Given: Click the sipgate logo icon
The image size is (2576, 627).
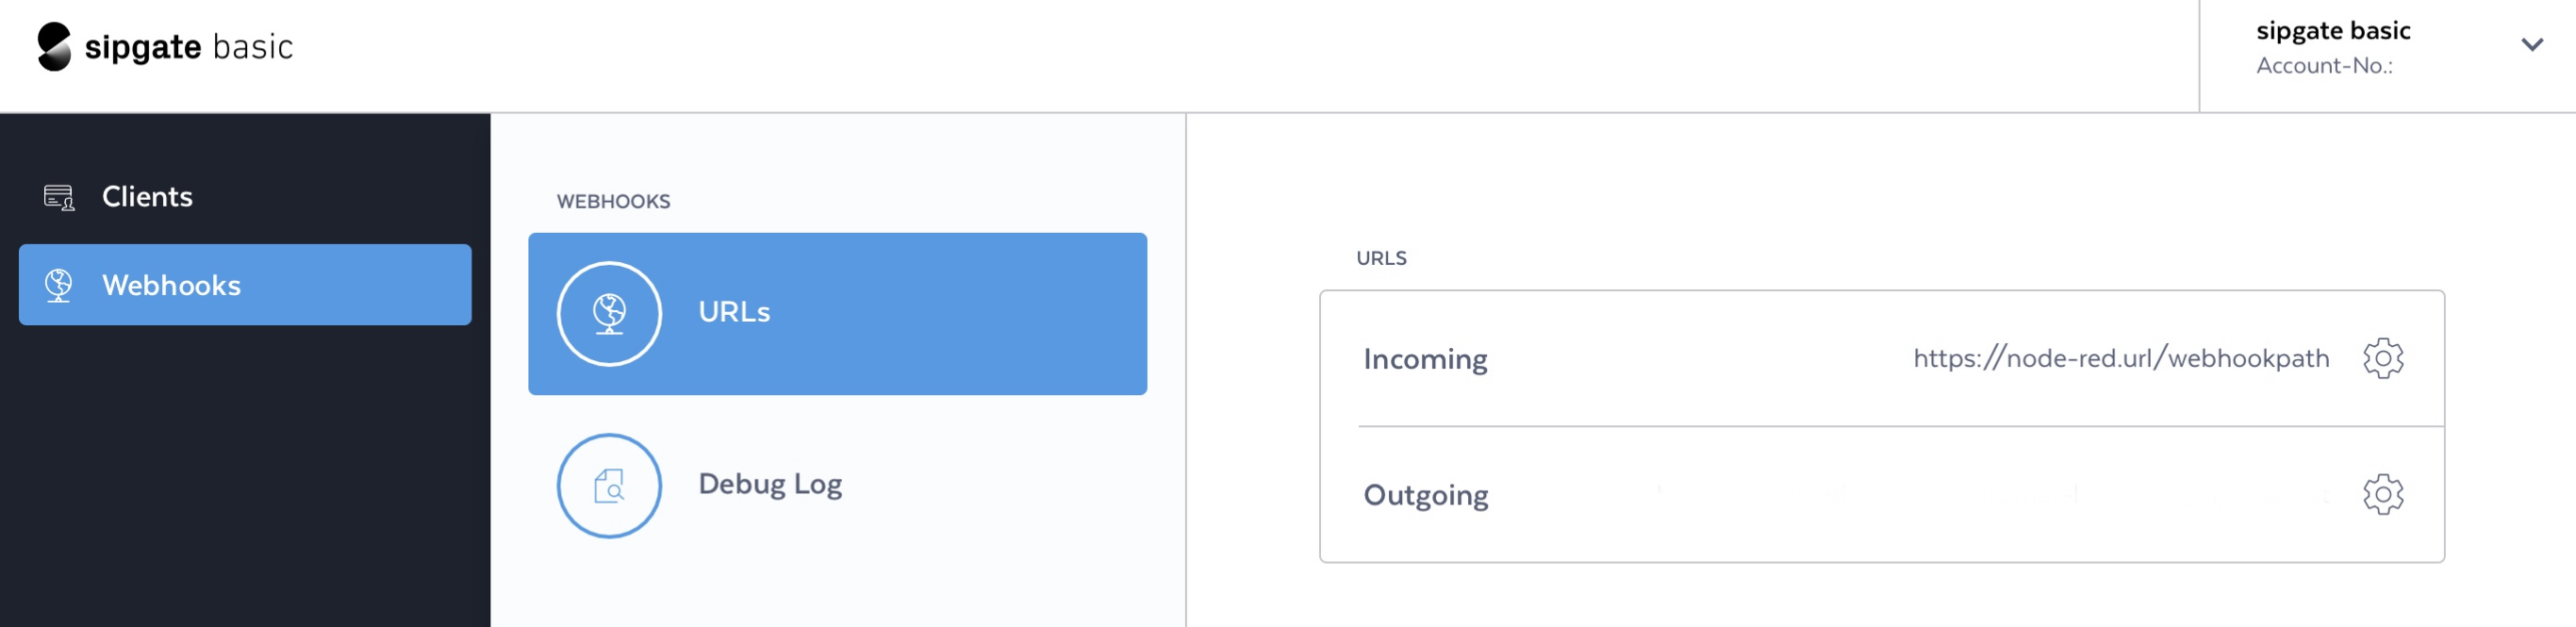Looking at the screenshot, I should (54, 47).
